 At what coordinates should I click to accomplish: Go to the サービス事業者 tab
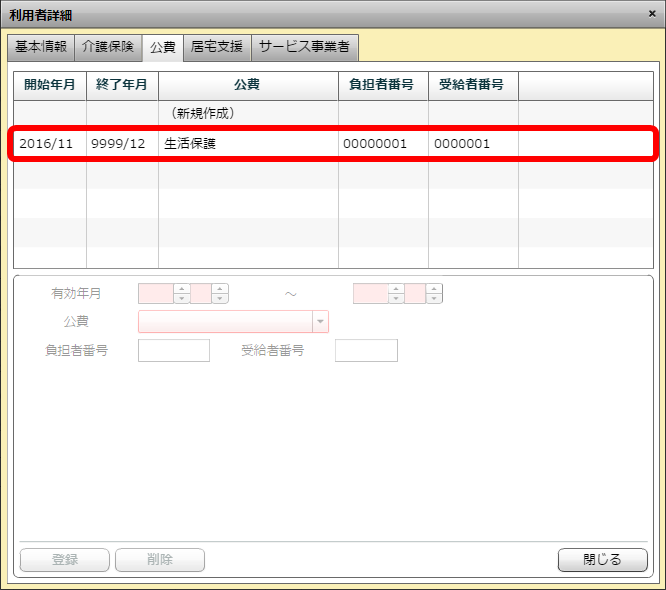pos(304,47)
